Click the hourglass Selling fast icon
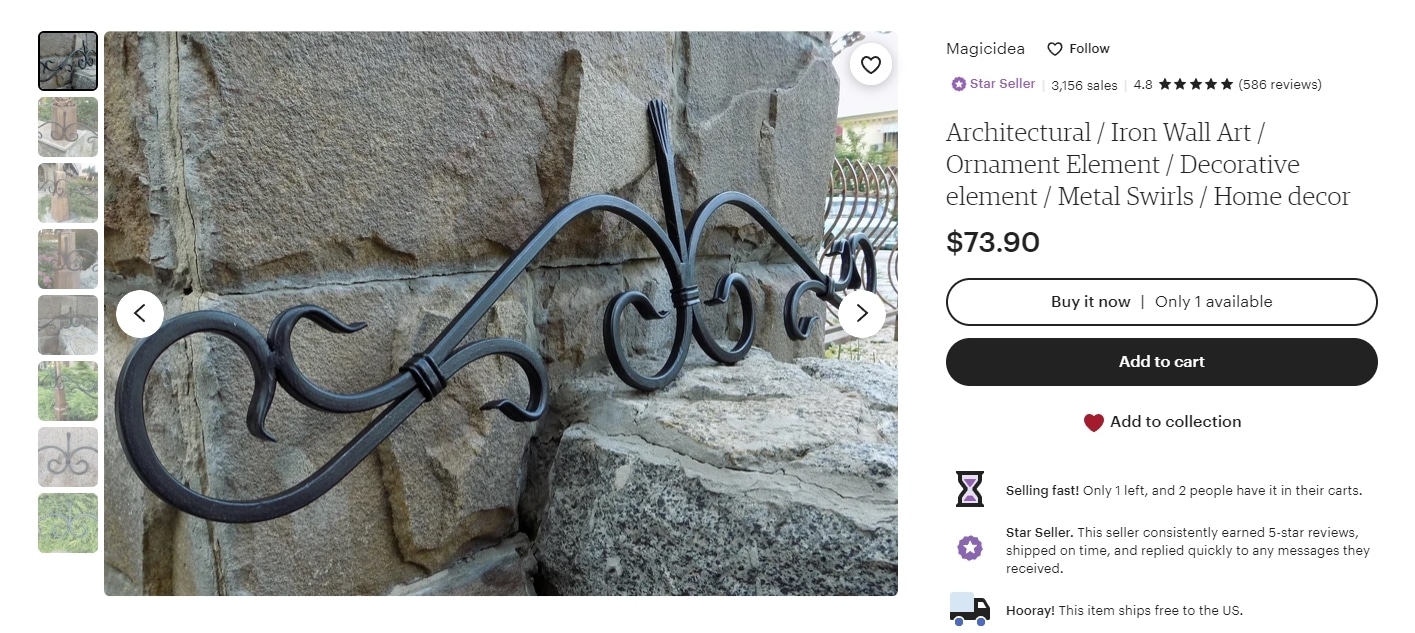The image size is (1415, 633). point(969,489)
